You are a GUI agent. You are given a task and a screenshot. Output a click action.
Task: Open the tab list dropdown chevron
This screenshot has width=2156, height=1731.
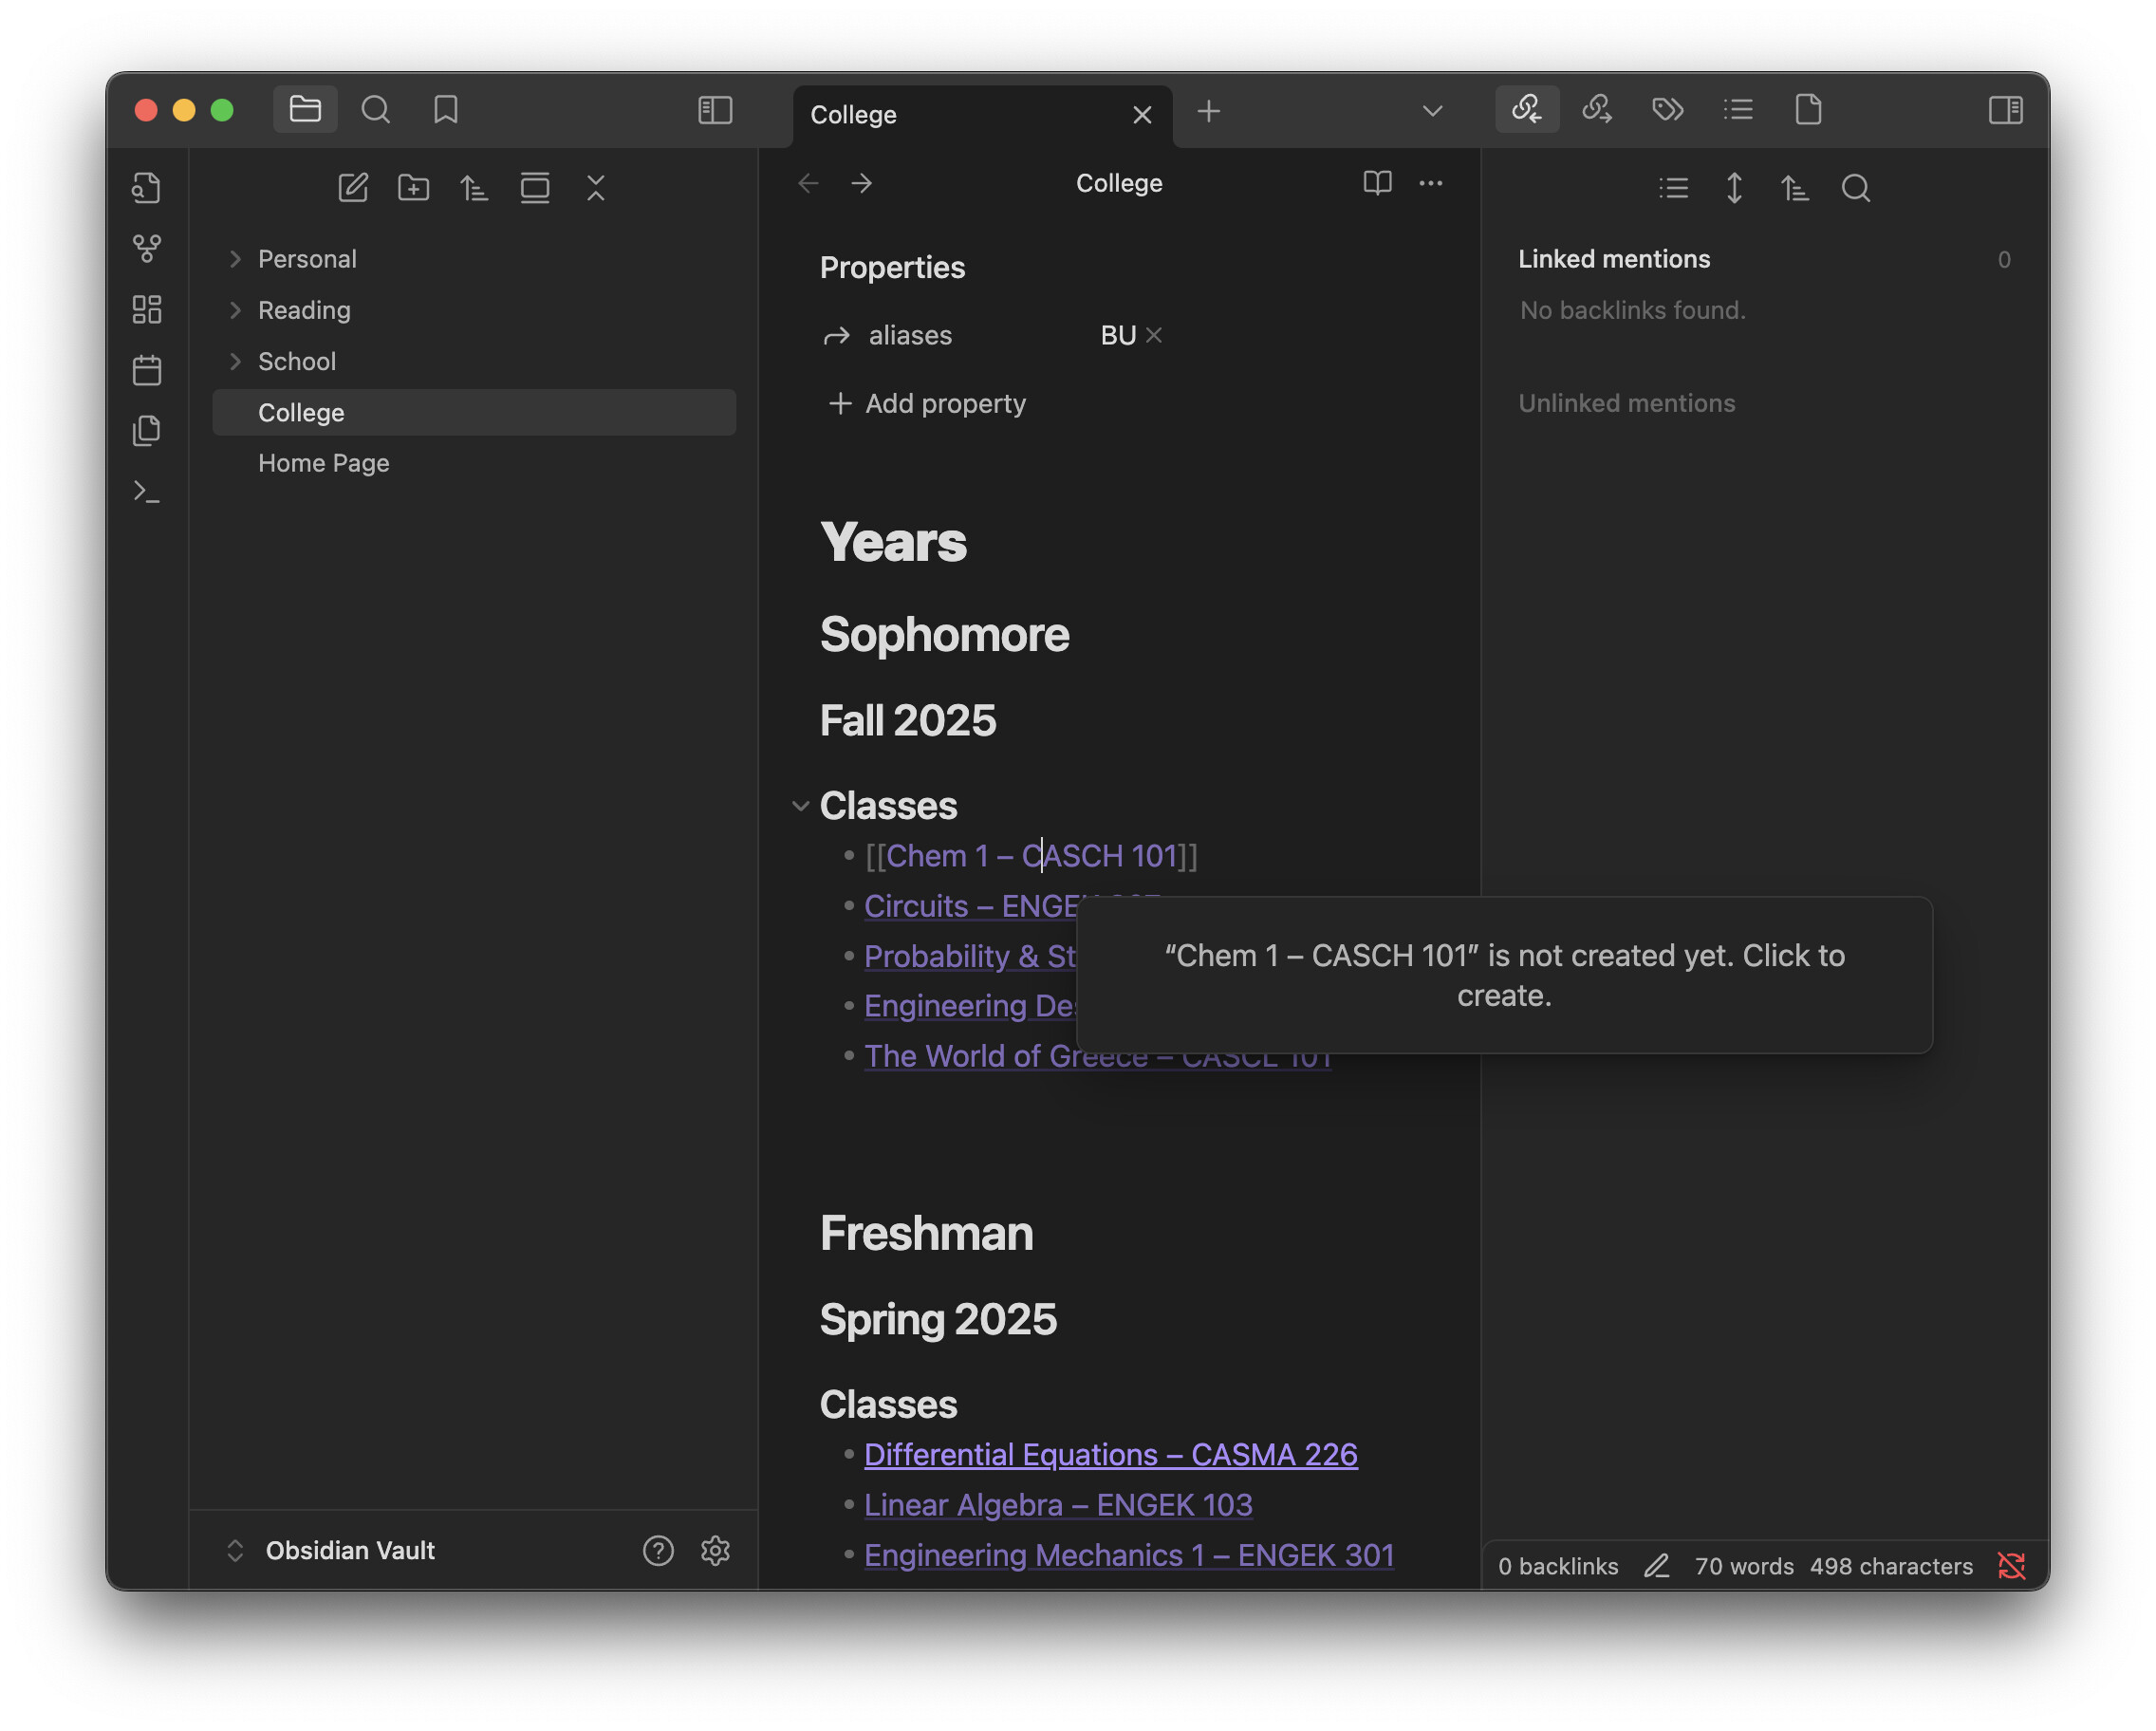1432,111
